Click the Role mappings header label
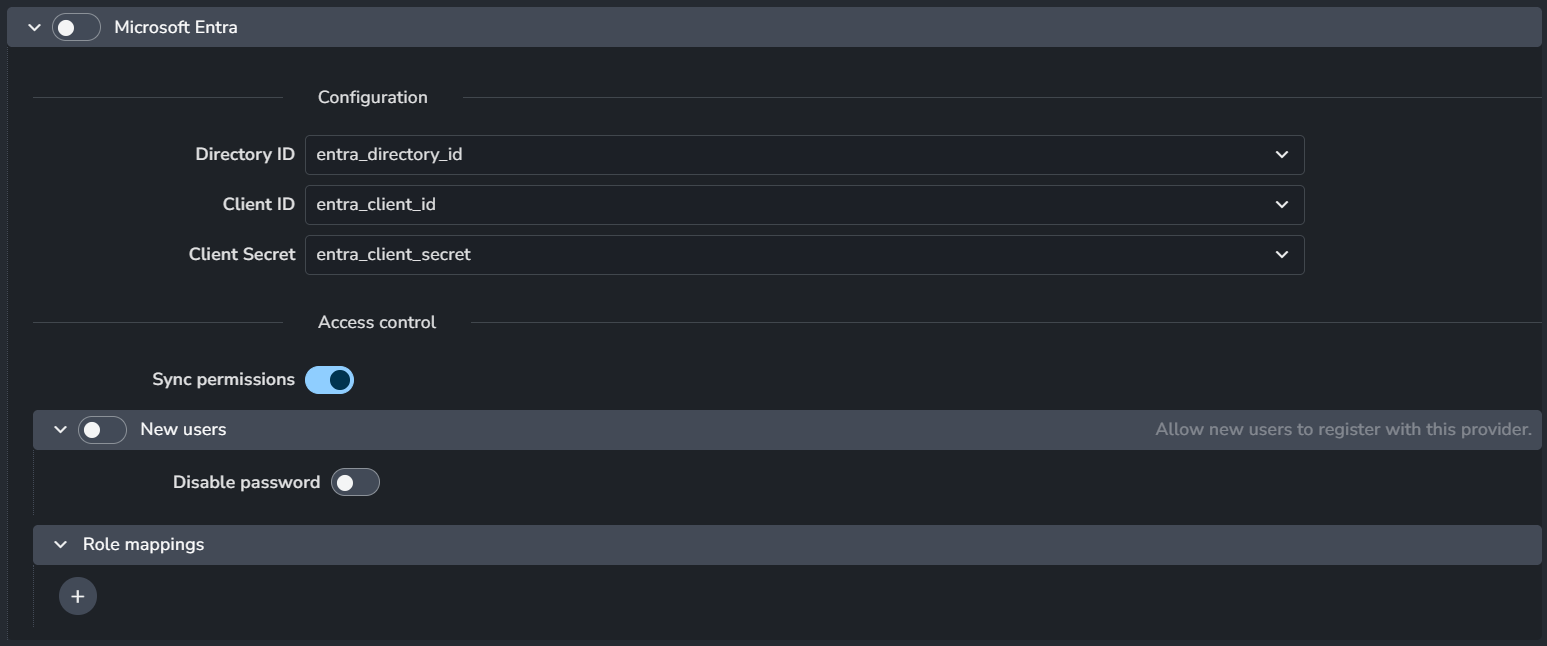The width and height of the screenshot is (1547, 646). [144, 545]
